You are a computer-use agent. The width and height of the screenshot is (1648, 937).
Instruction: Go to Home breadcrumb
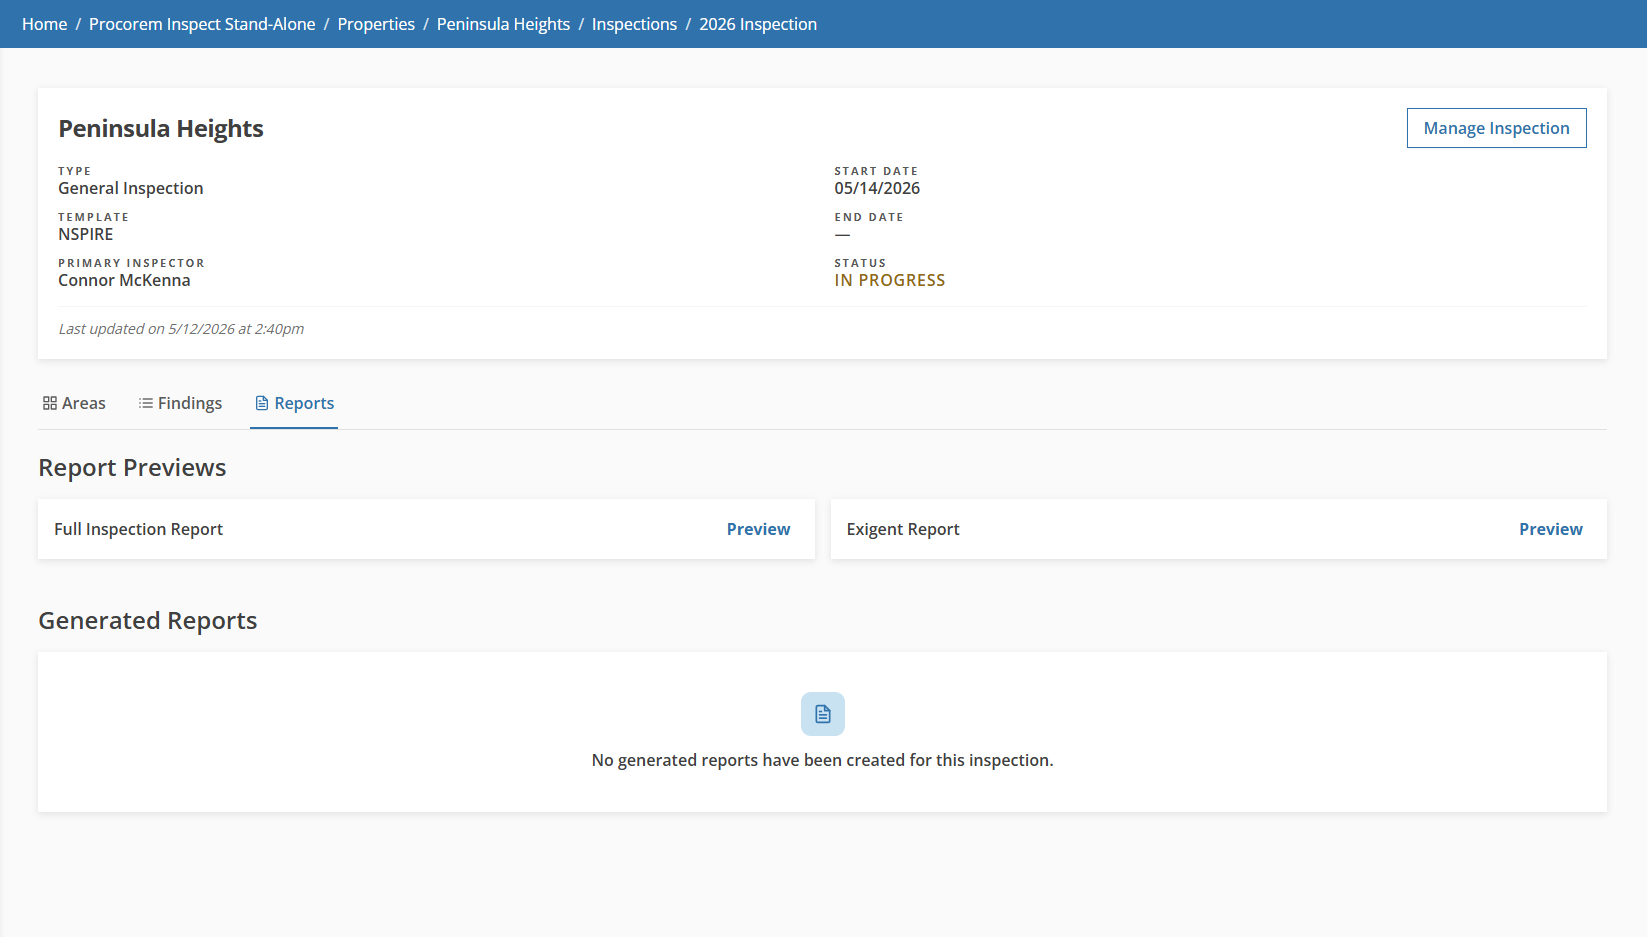coord(45,24)
